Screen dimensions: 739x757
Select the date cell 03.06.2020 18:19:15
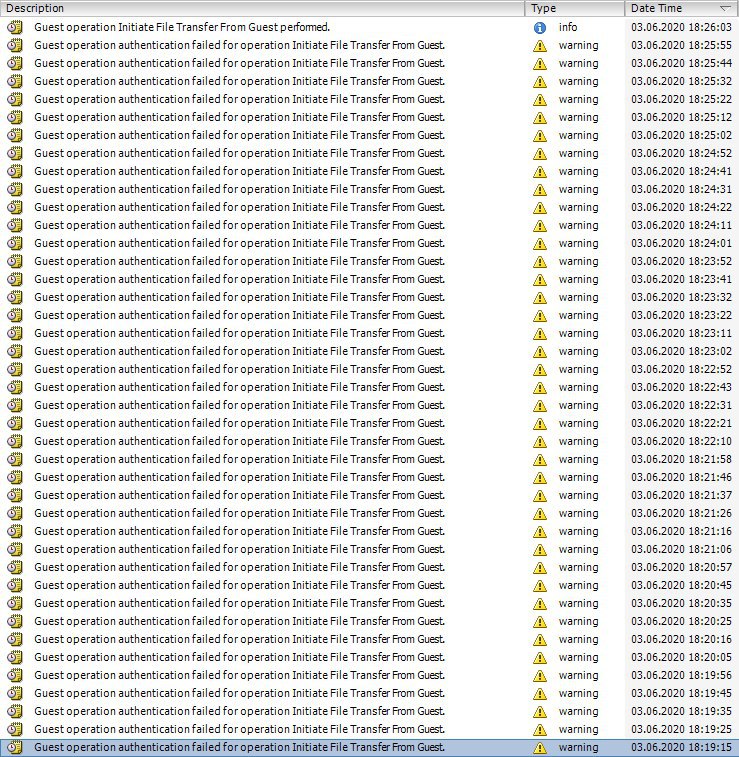(x=682, y=747)
